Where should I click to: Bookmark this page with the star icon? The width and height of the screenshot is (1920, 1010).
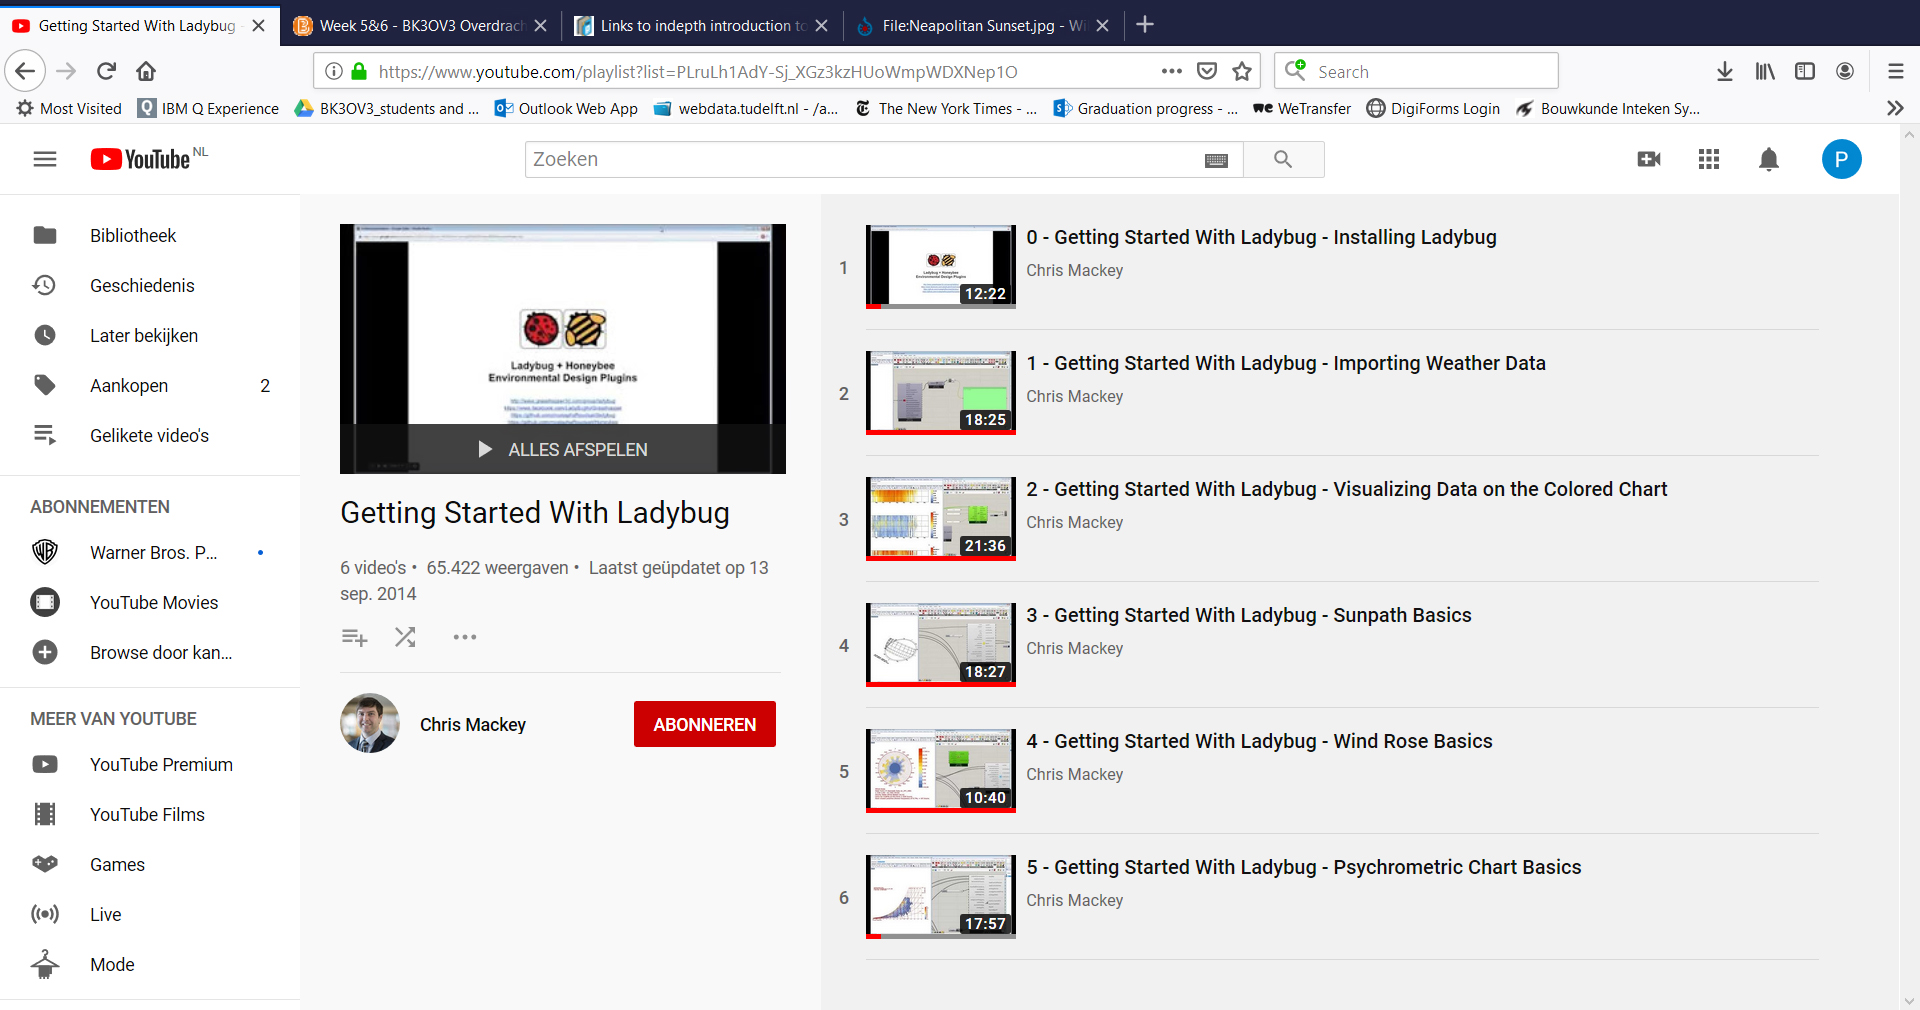tap(1242, 71)
